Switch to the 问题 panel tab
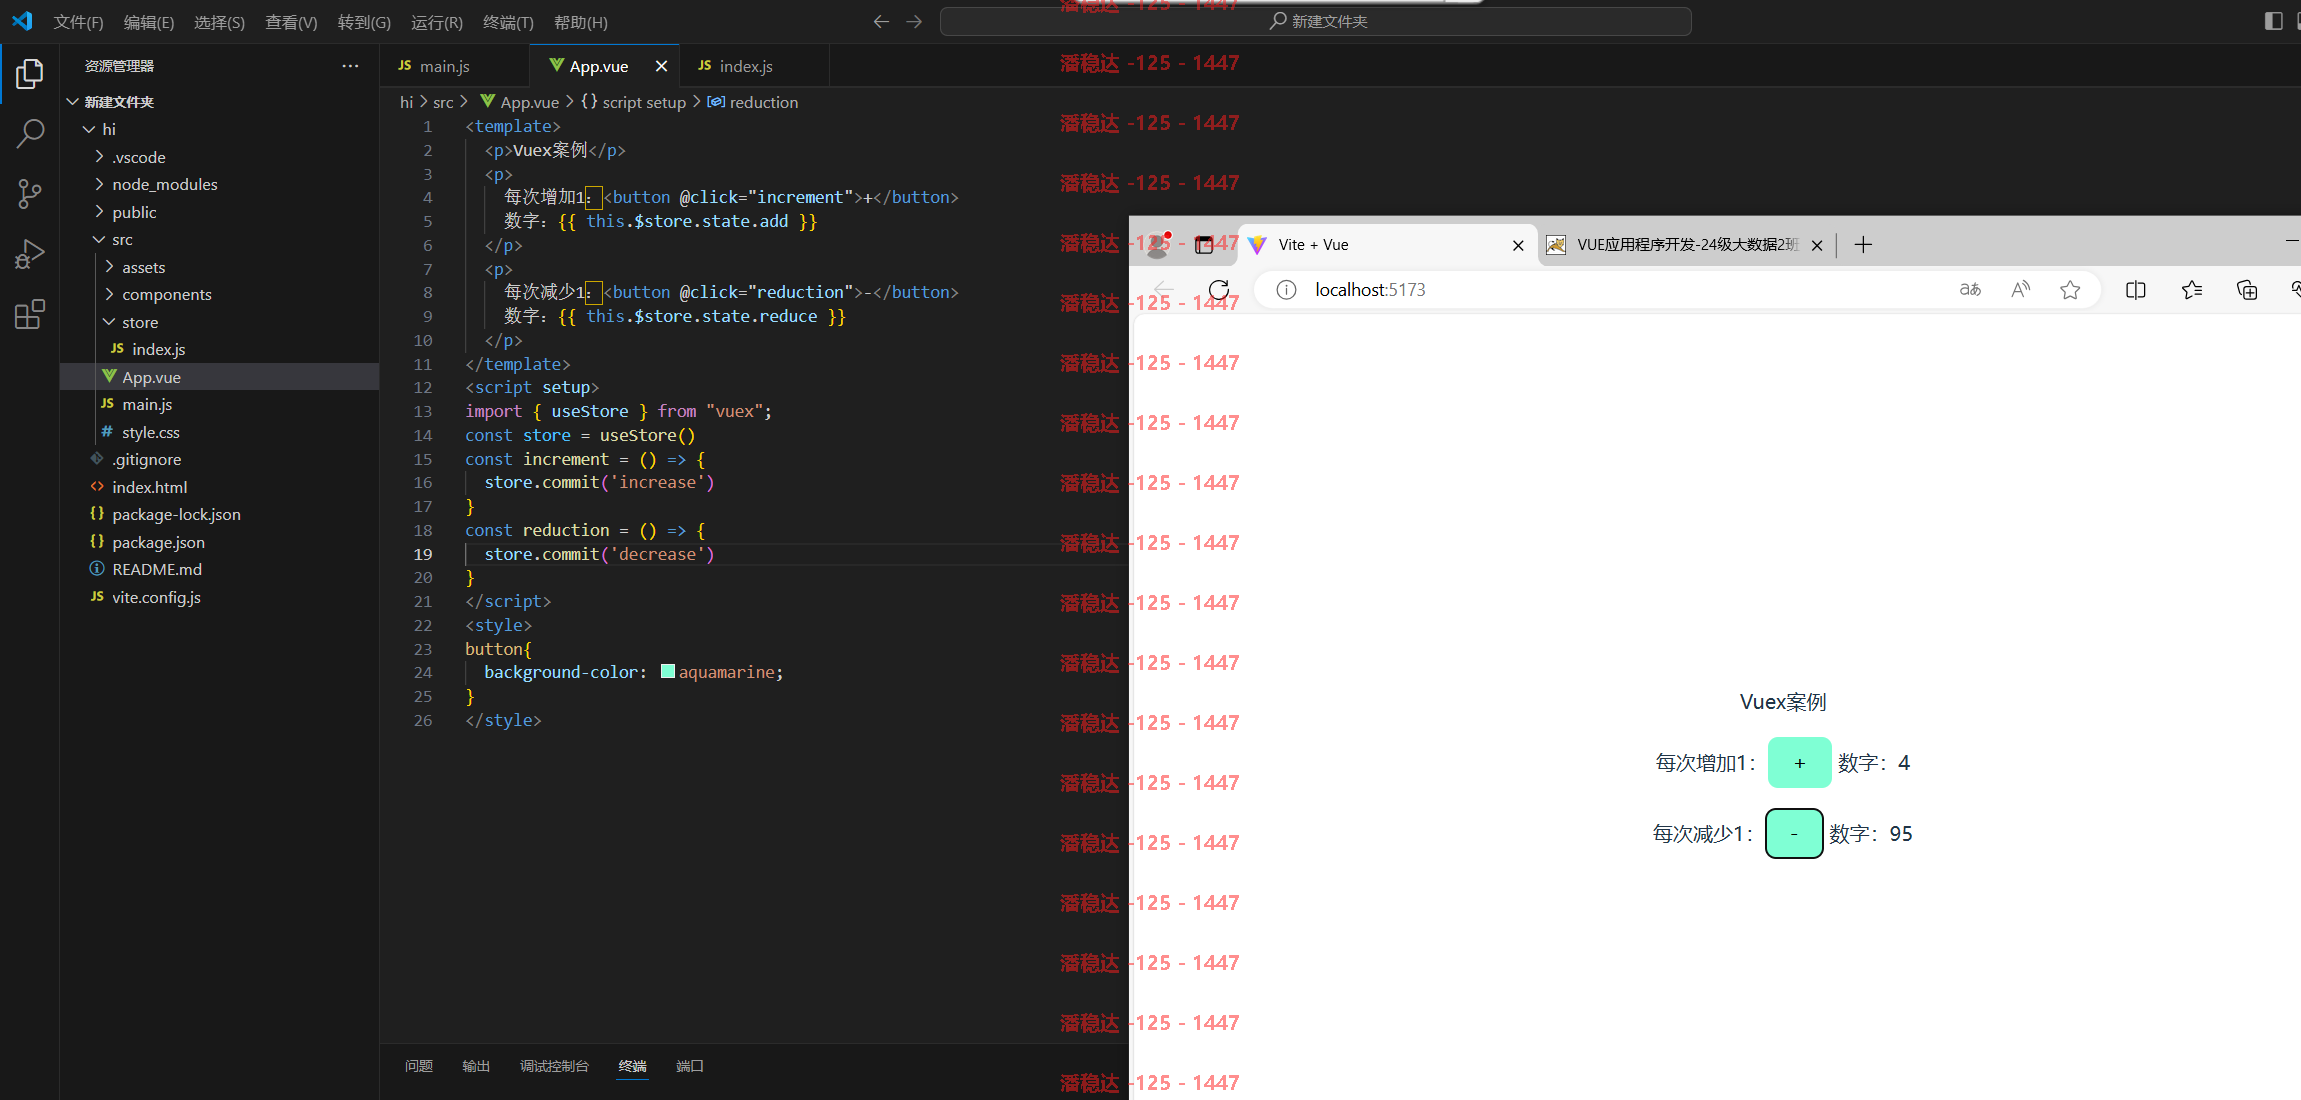The height and width of the screenshot is (1100, 2301). (419, 1066)
